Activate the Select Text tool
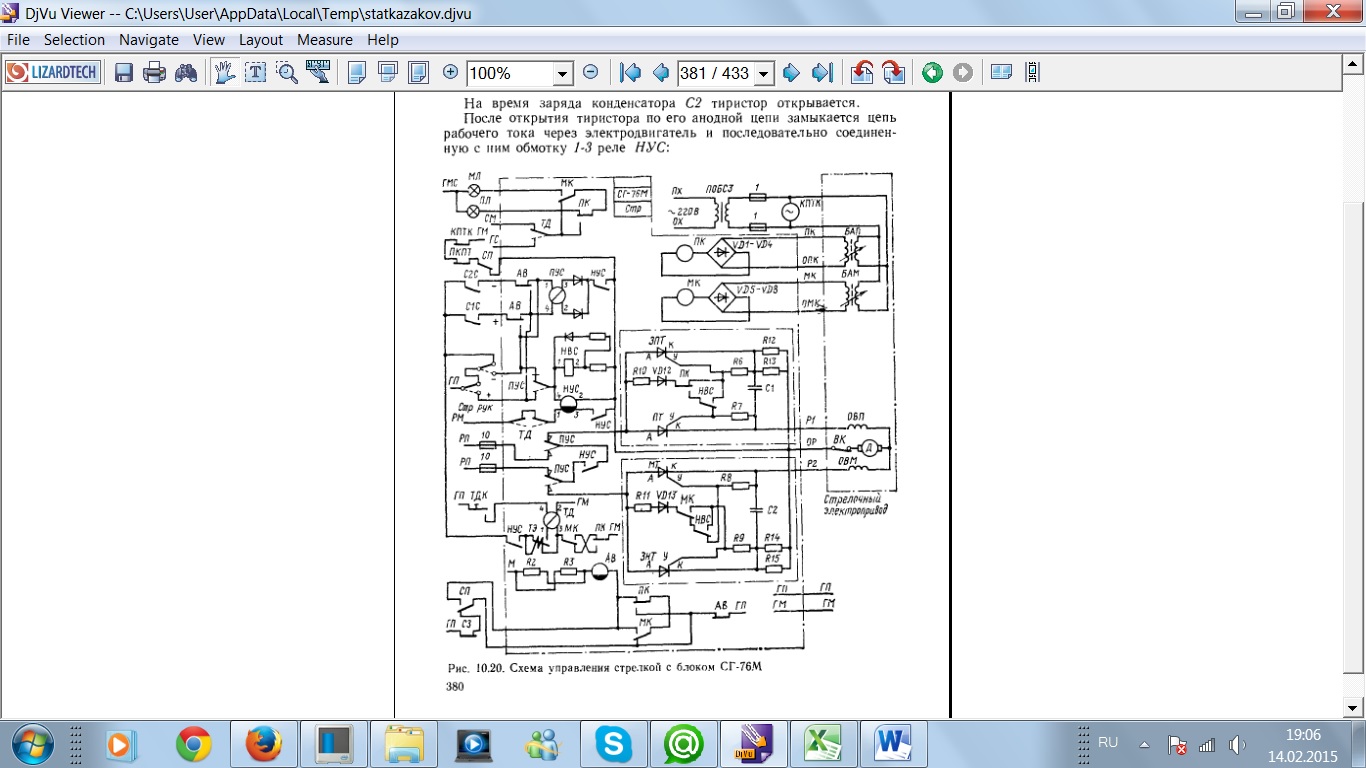The height and width of the screenshot is (768, 1366). coord(256,73)
